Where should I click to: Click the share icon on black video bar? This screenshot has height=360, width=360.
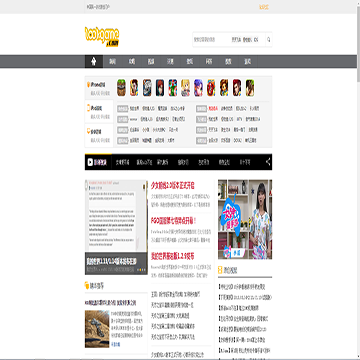click(x=268, y=162)
